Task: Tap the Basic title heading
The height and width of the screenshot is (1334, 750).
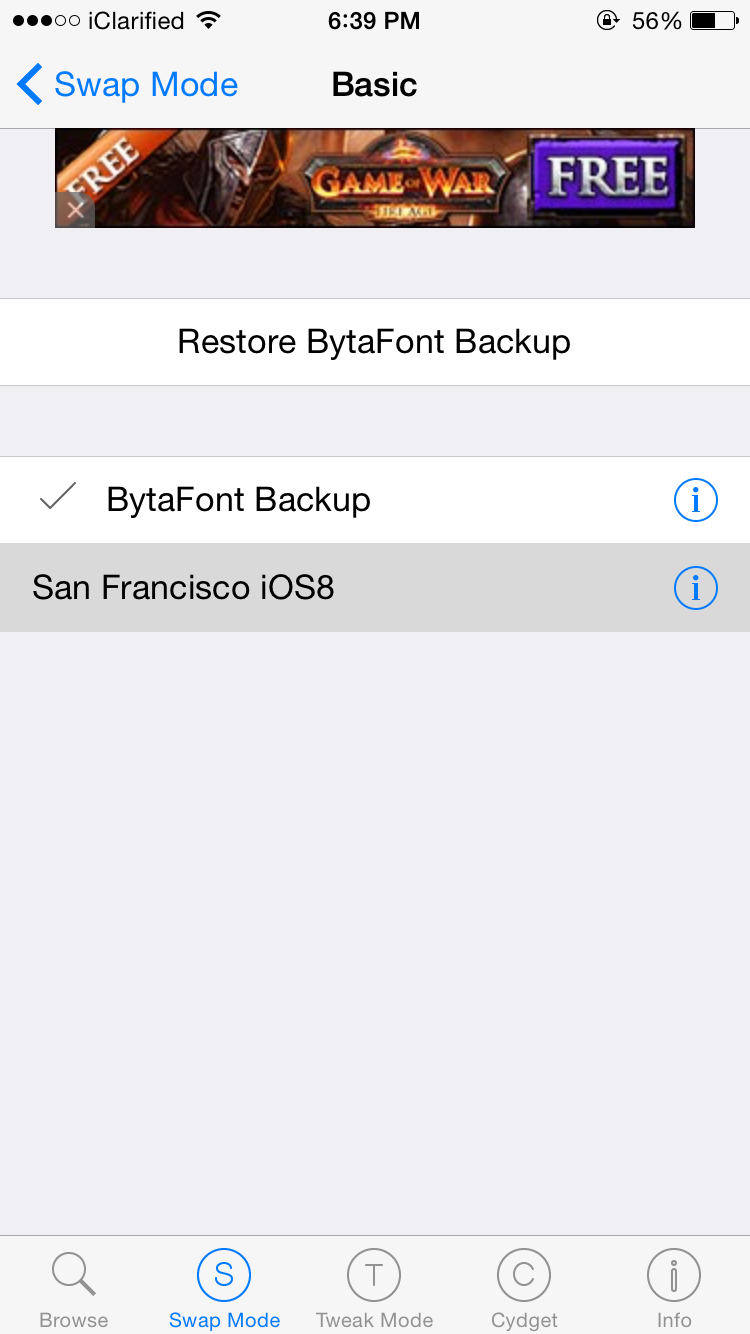Action: (x=374, y=85)
